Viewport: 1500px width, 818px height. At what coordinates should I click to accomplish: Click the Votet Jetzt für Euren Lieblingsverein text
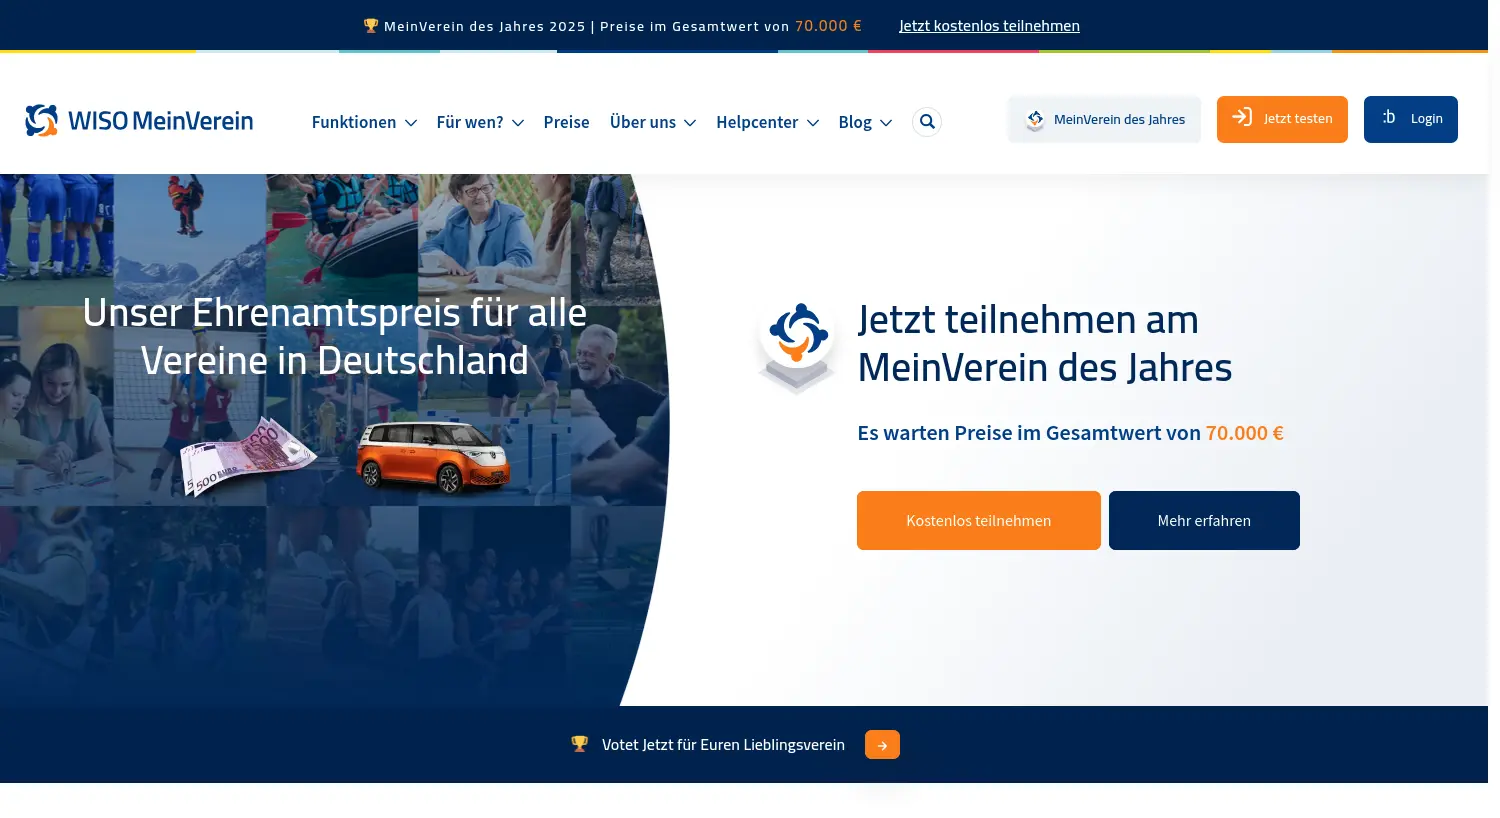click(723, 745)
